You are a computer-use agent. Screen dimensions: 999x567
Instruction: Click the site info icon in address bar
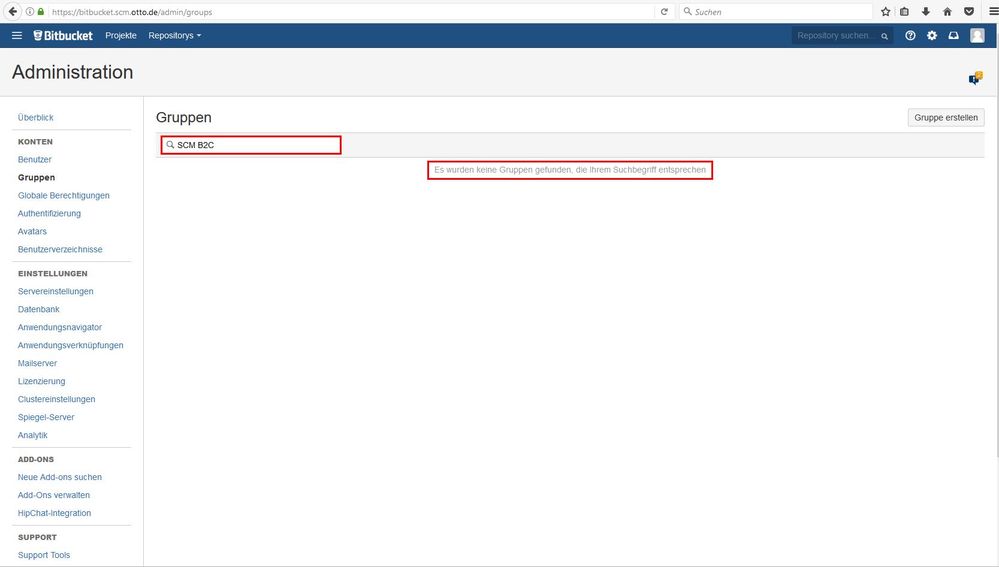(x=30, y=11)
